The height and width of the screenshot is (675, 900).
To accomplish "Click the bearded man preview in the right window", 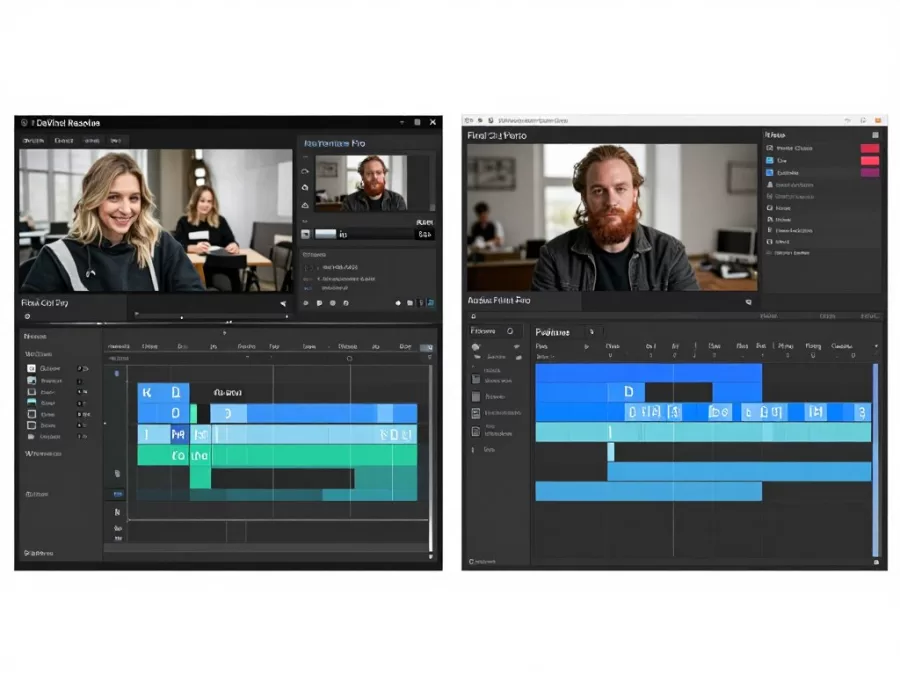I will tap(612, 217).
